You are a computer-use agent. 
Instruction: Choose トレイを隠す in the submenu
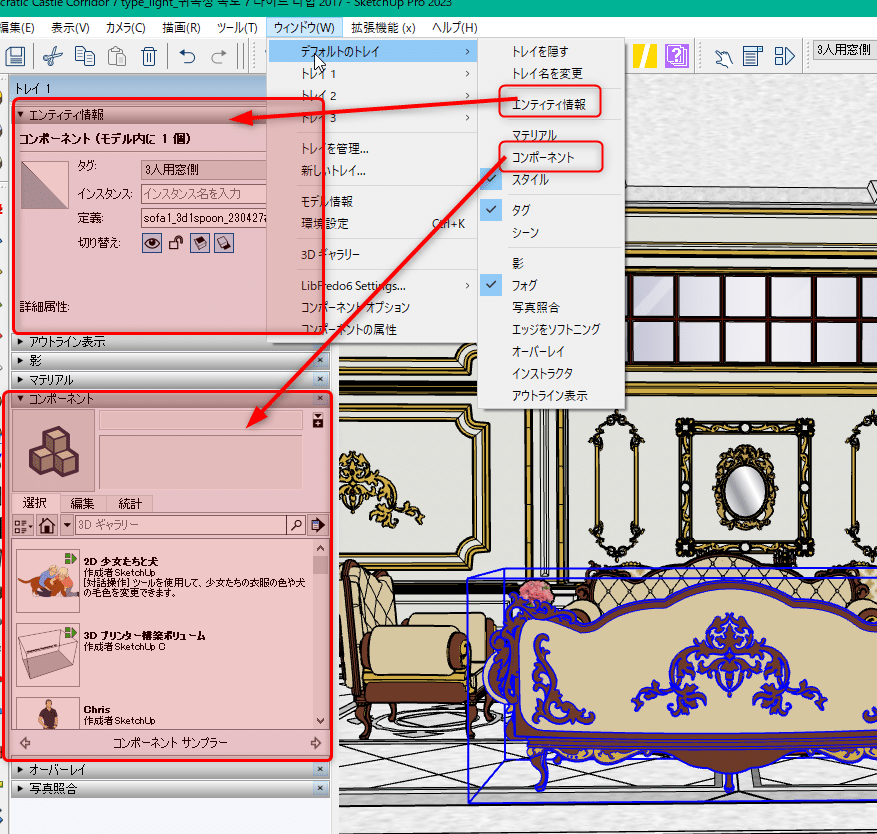coord(540,52)
